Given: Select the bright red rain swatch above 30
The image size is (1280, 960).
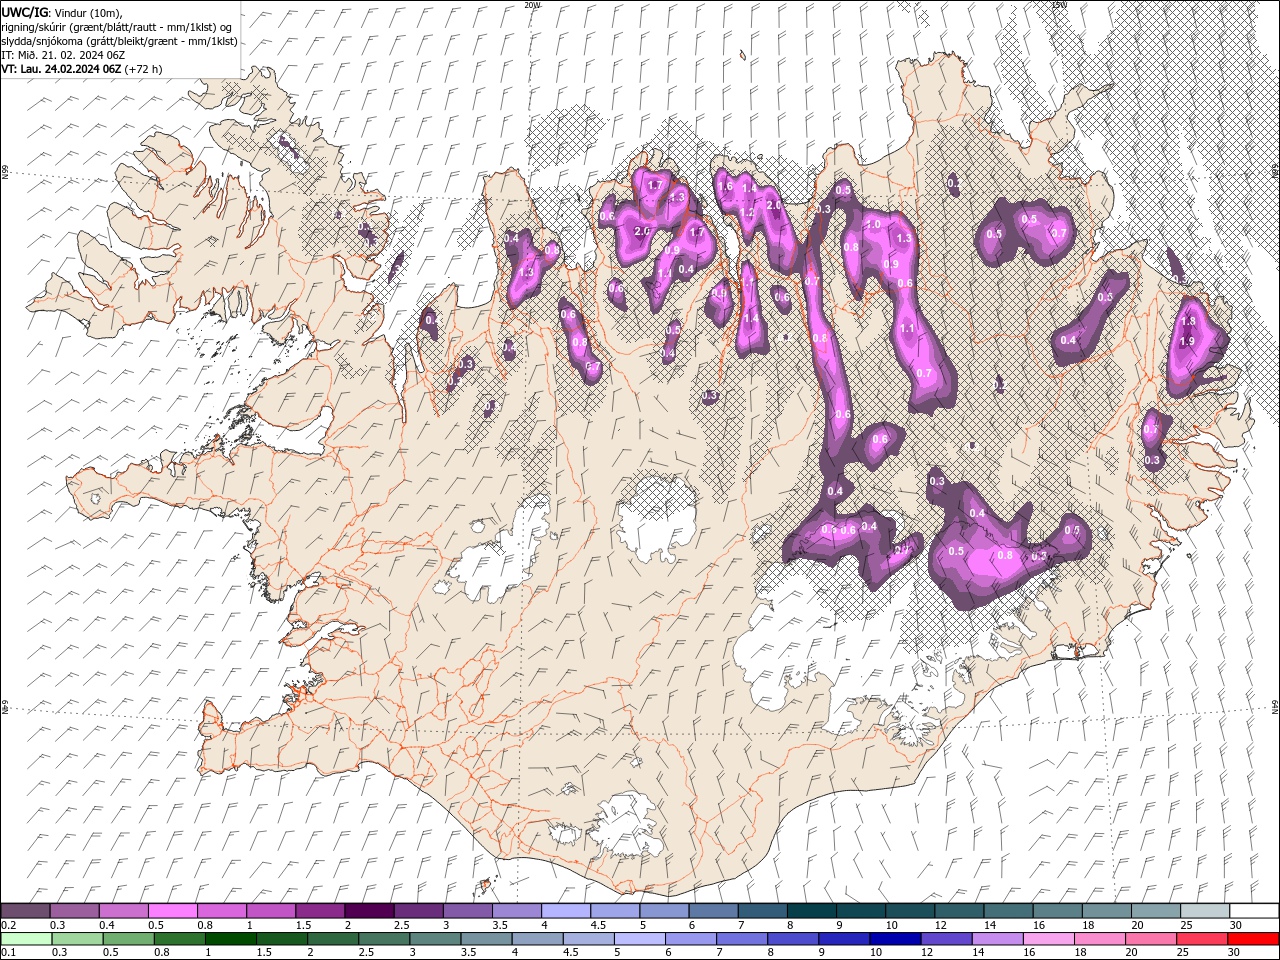Looking at the screenshot, I should tap(1252, 939).
